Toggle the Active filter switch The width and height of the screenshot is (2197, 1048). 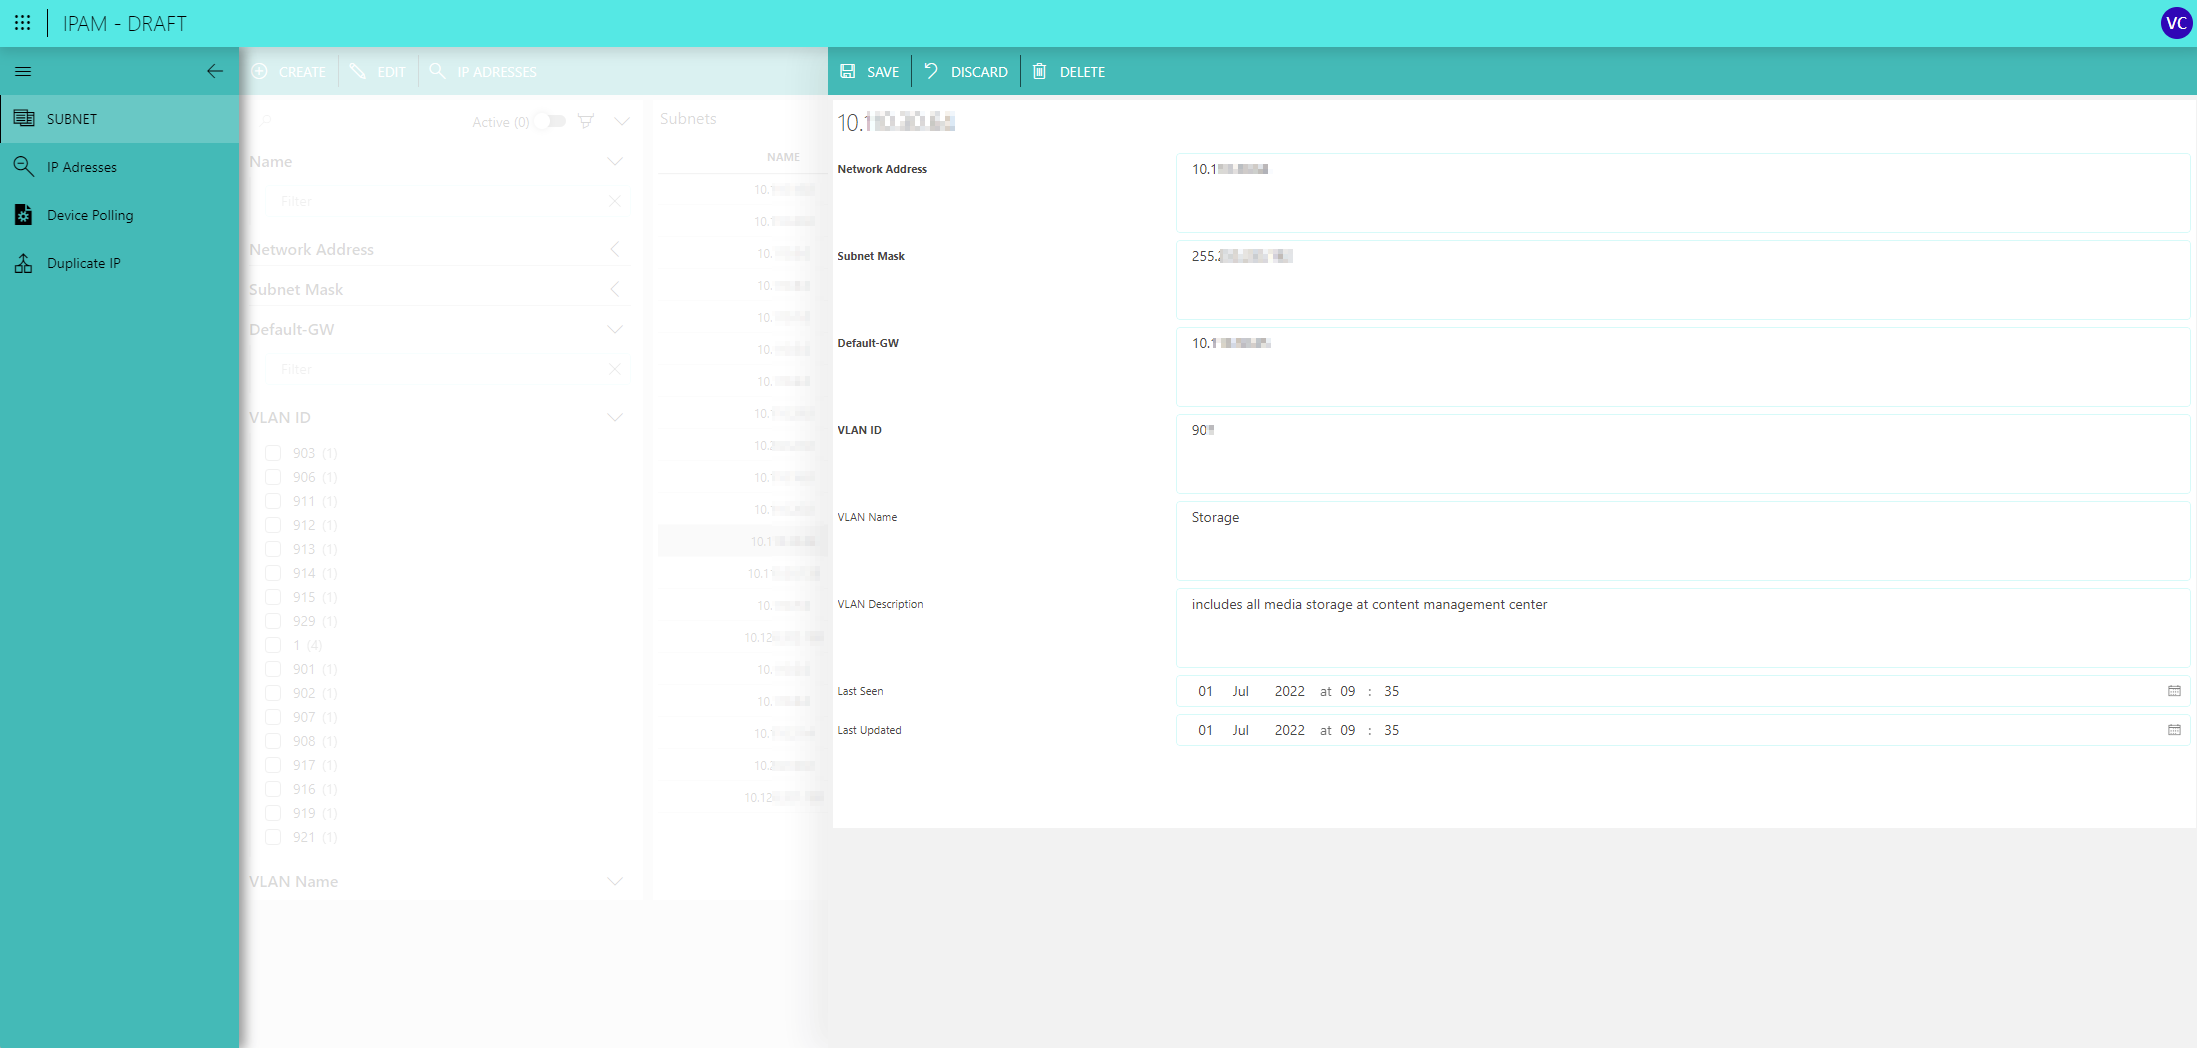(550, 121)
